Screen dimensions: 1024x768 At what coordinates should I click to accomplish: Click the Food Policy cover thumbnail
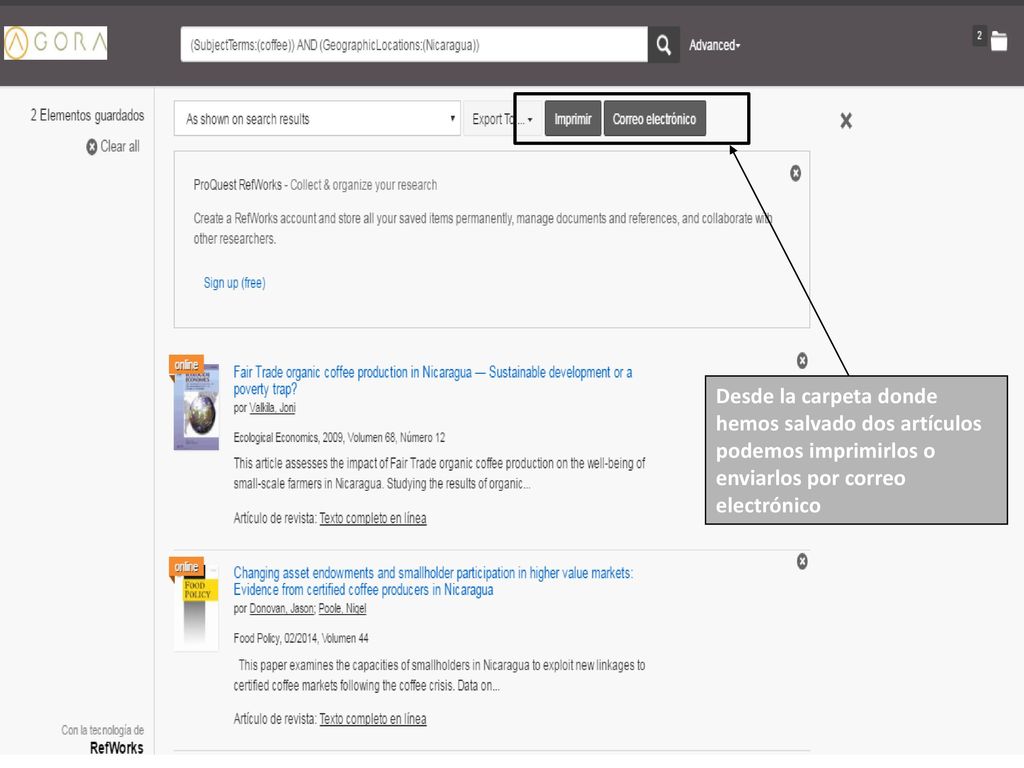(x=196, y=610)
